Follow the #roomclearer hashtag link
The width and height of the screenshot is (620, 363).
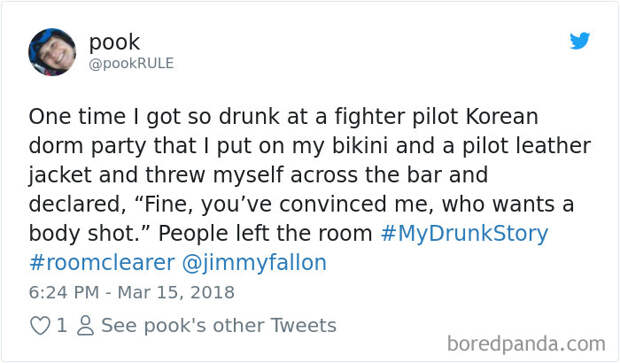coord(102,263)
